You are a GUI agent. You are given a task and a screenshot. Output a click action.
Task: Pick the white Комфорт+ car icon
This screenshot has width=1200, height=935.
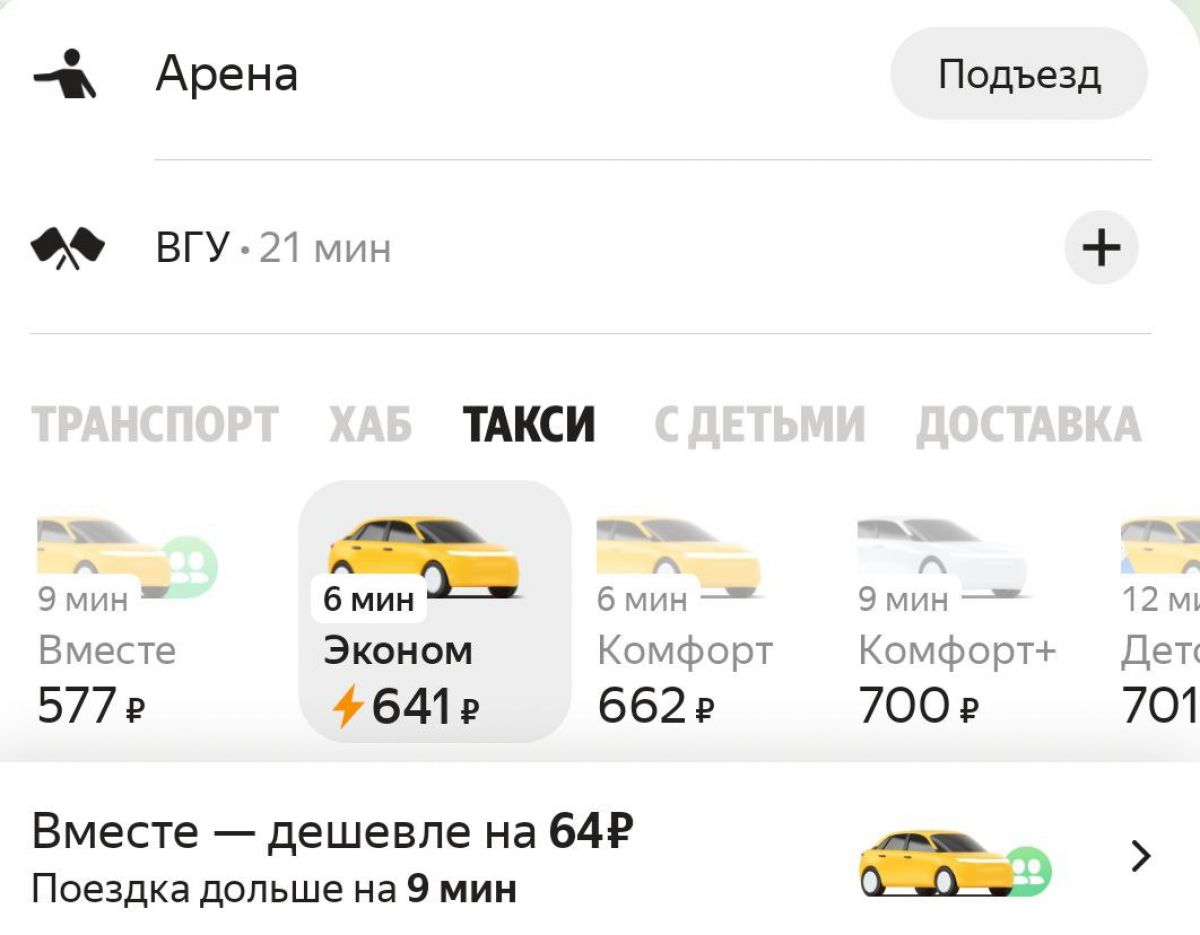942,553
